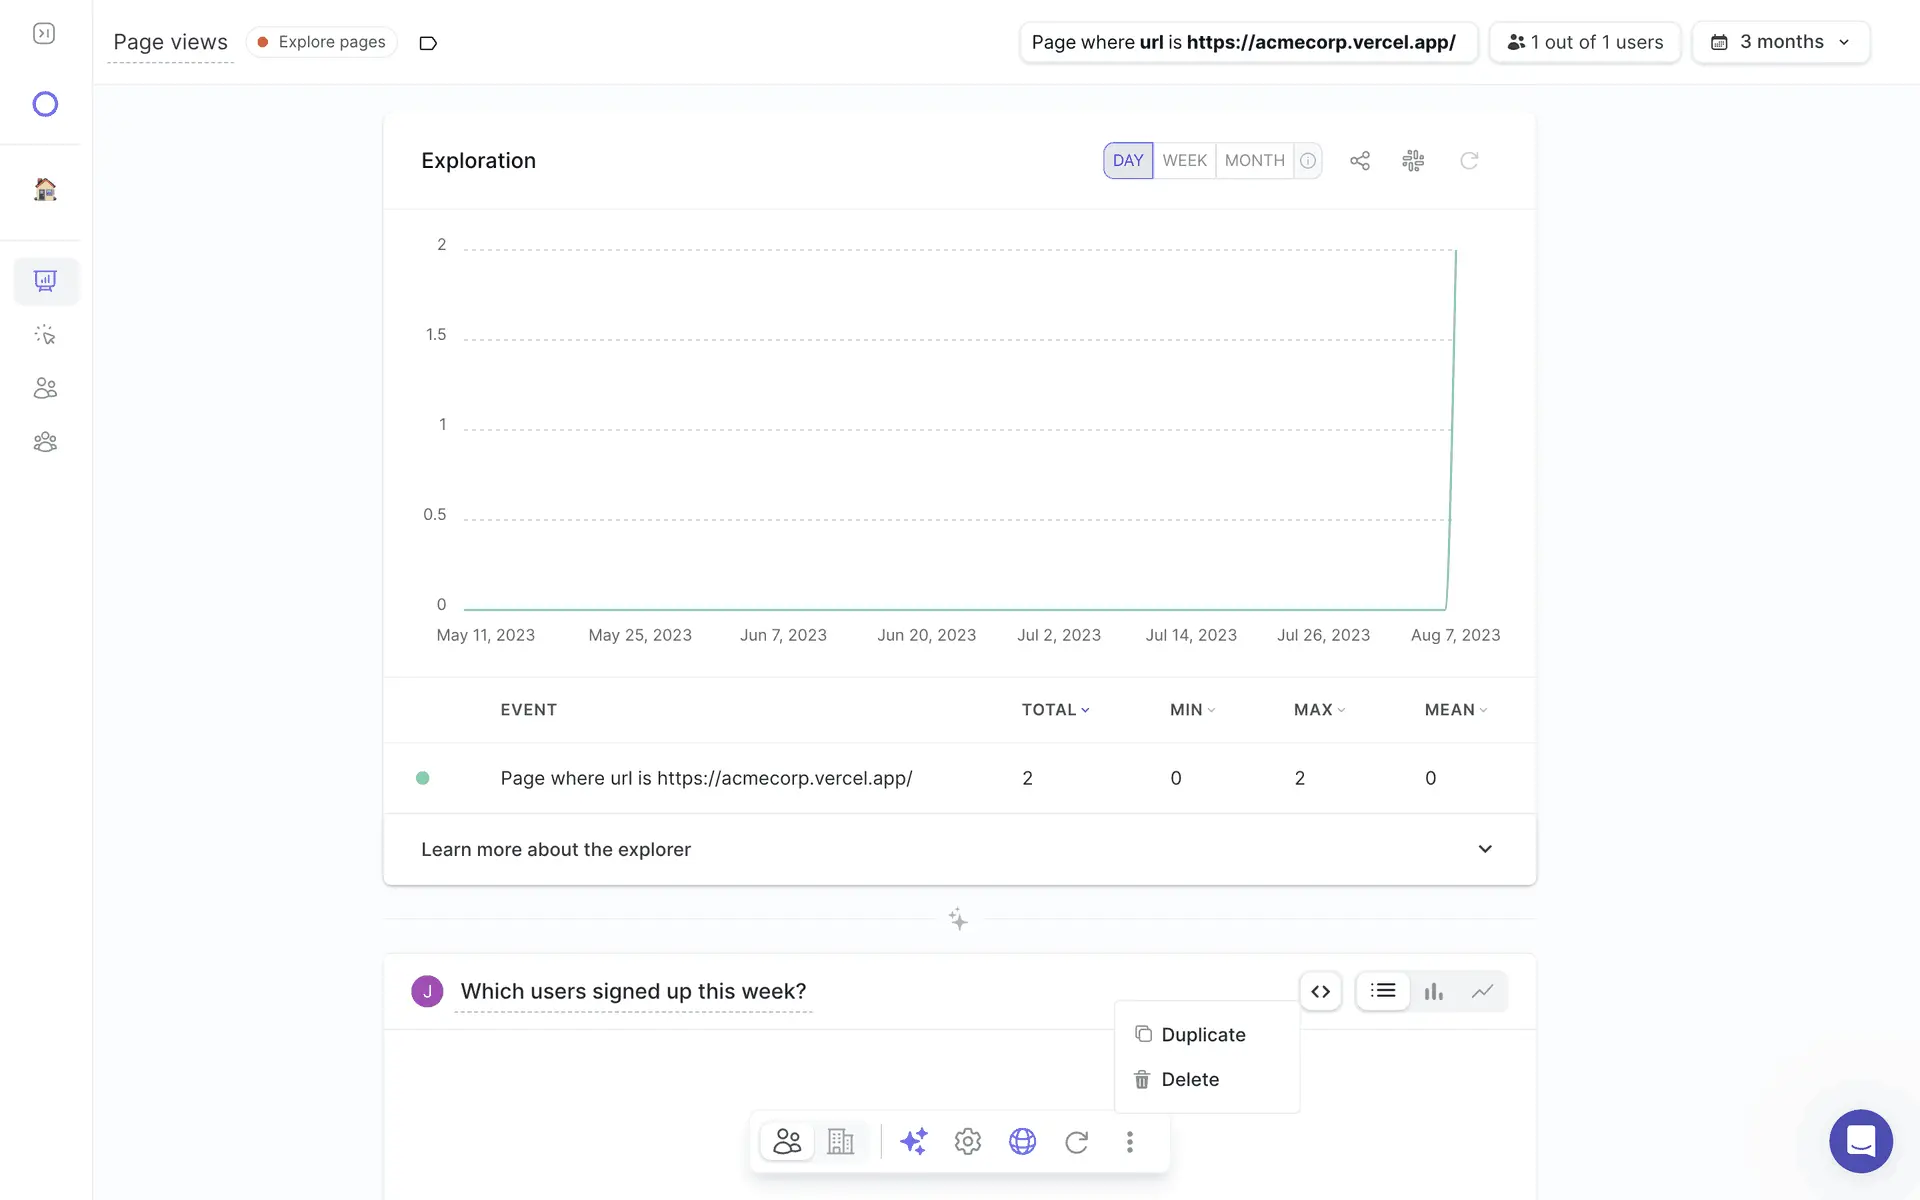Screen dimensions: 1920x1200
Task: Switch chart granularity to WEEK
Action: (1184, 161)
